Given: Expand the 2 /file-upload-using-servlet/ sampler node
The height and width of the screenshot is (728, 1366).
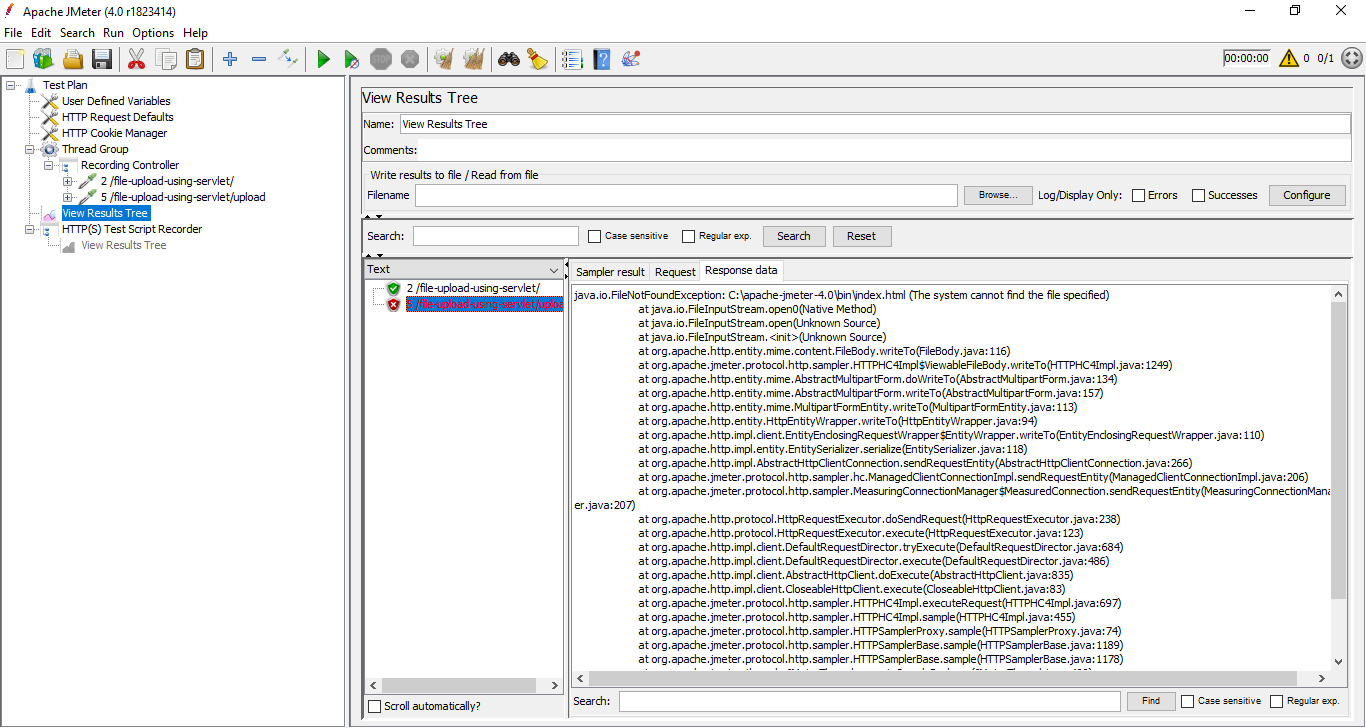Looking at the screenshot, I should coord(68,181).
